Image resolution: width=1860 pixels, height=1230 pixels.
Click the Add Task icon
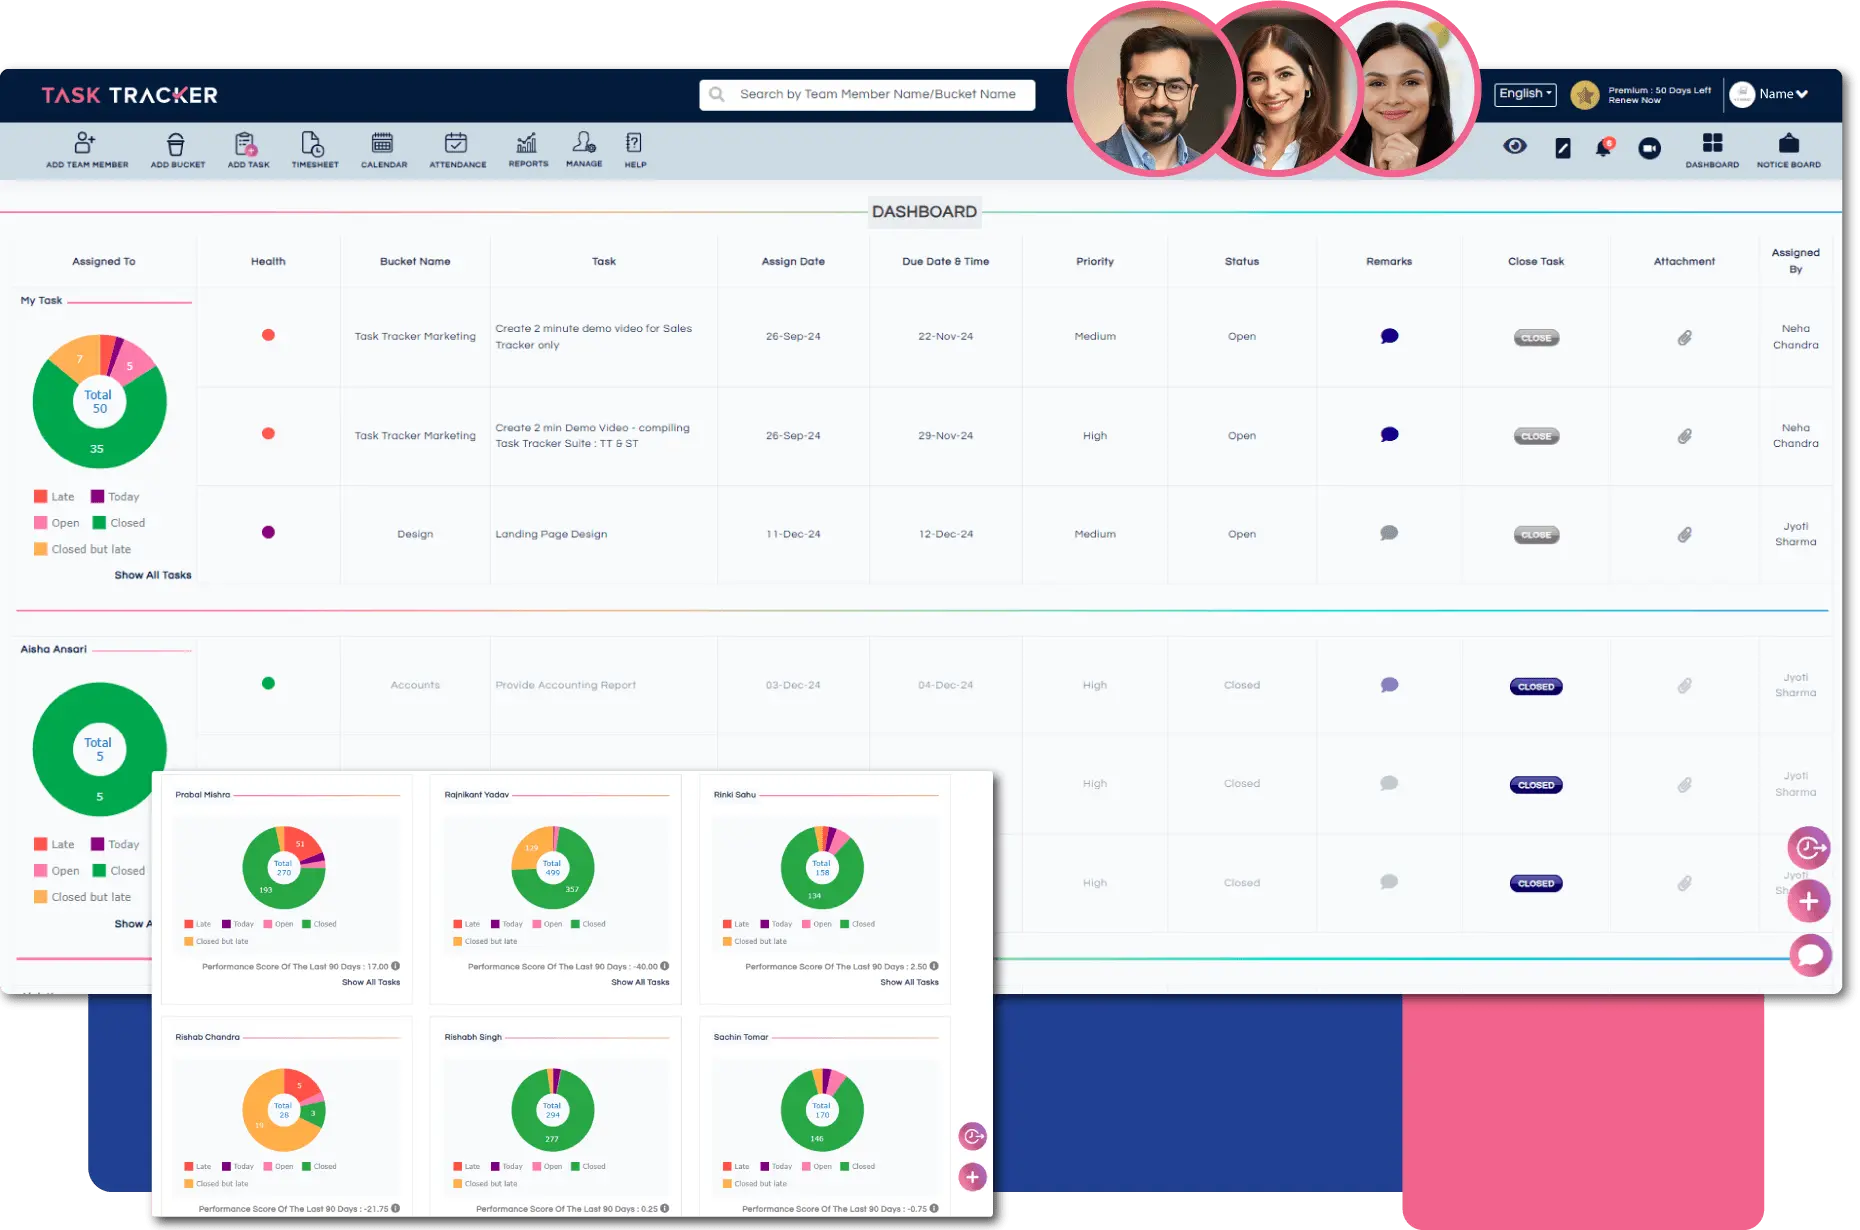coord(248,149)
